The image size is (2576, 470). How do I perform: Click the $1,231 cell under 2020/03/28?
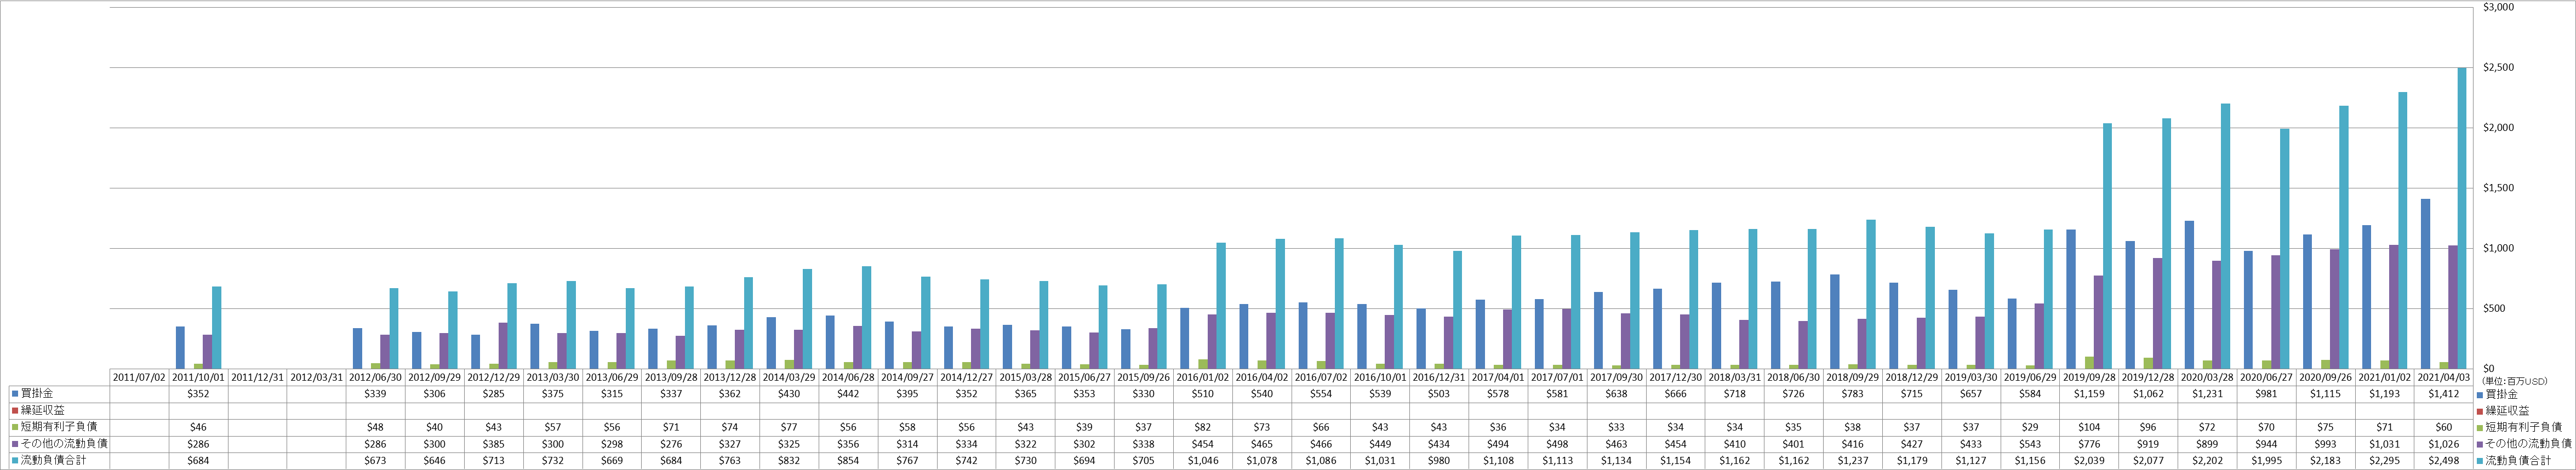coord(2207,394)
